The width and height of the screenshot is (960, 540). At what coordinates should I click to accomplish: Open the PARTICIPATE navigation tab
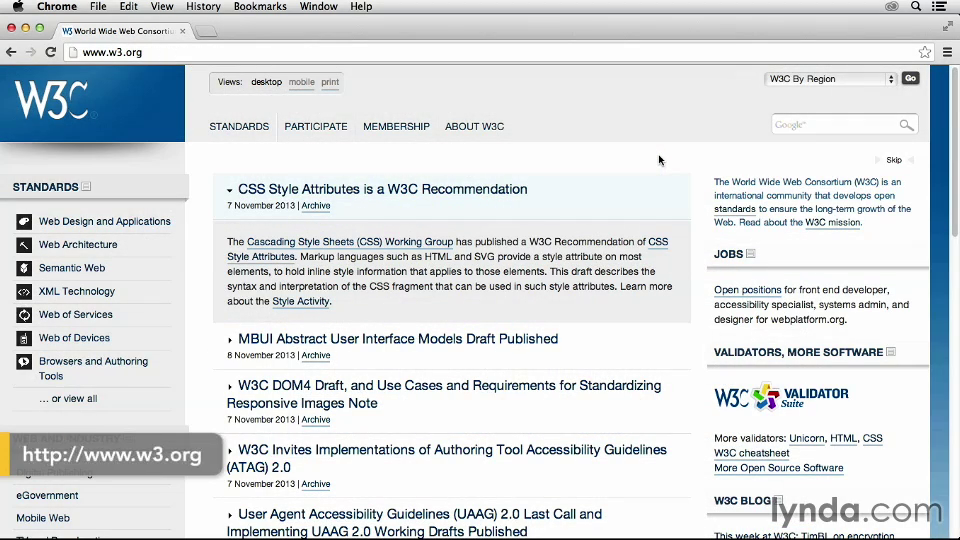coord(316,127)
